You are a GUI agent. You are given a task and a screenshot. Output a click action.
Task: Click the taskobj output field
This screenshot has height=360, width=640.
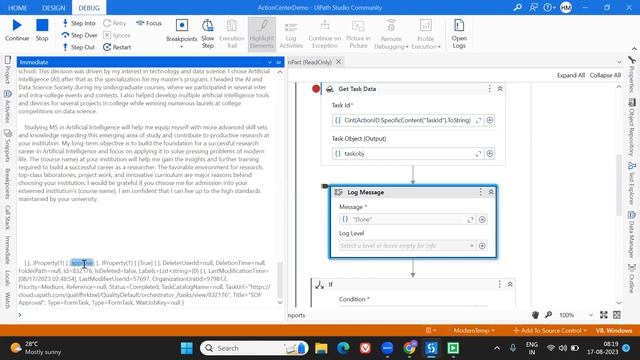[407, 154]
